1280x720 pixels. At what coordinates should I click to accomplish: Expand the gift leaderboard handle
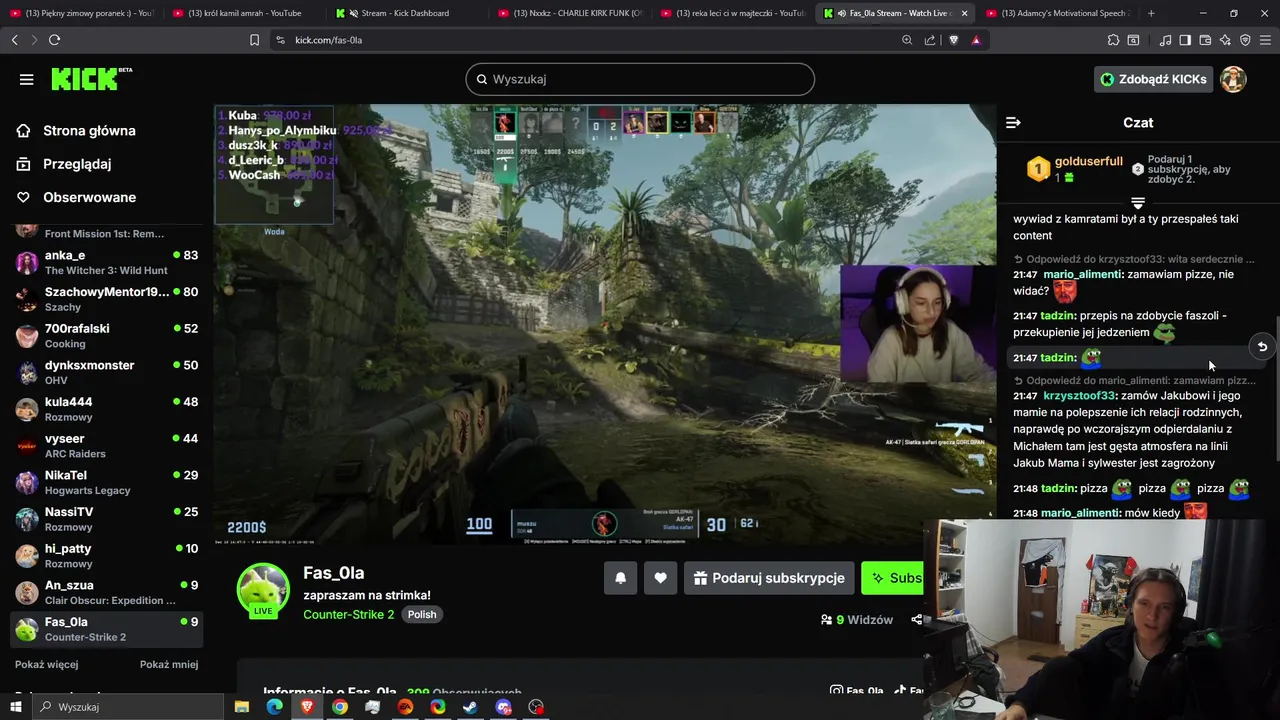tap(1138, 203)
